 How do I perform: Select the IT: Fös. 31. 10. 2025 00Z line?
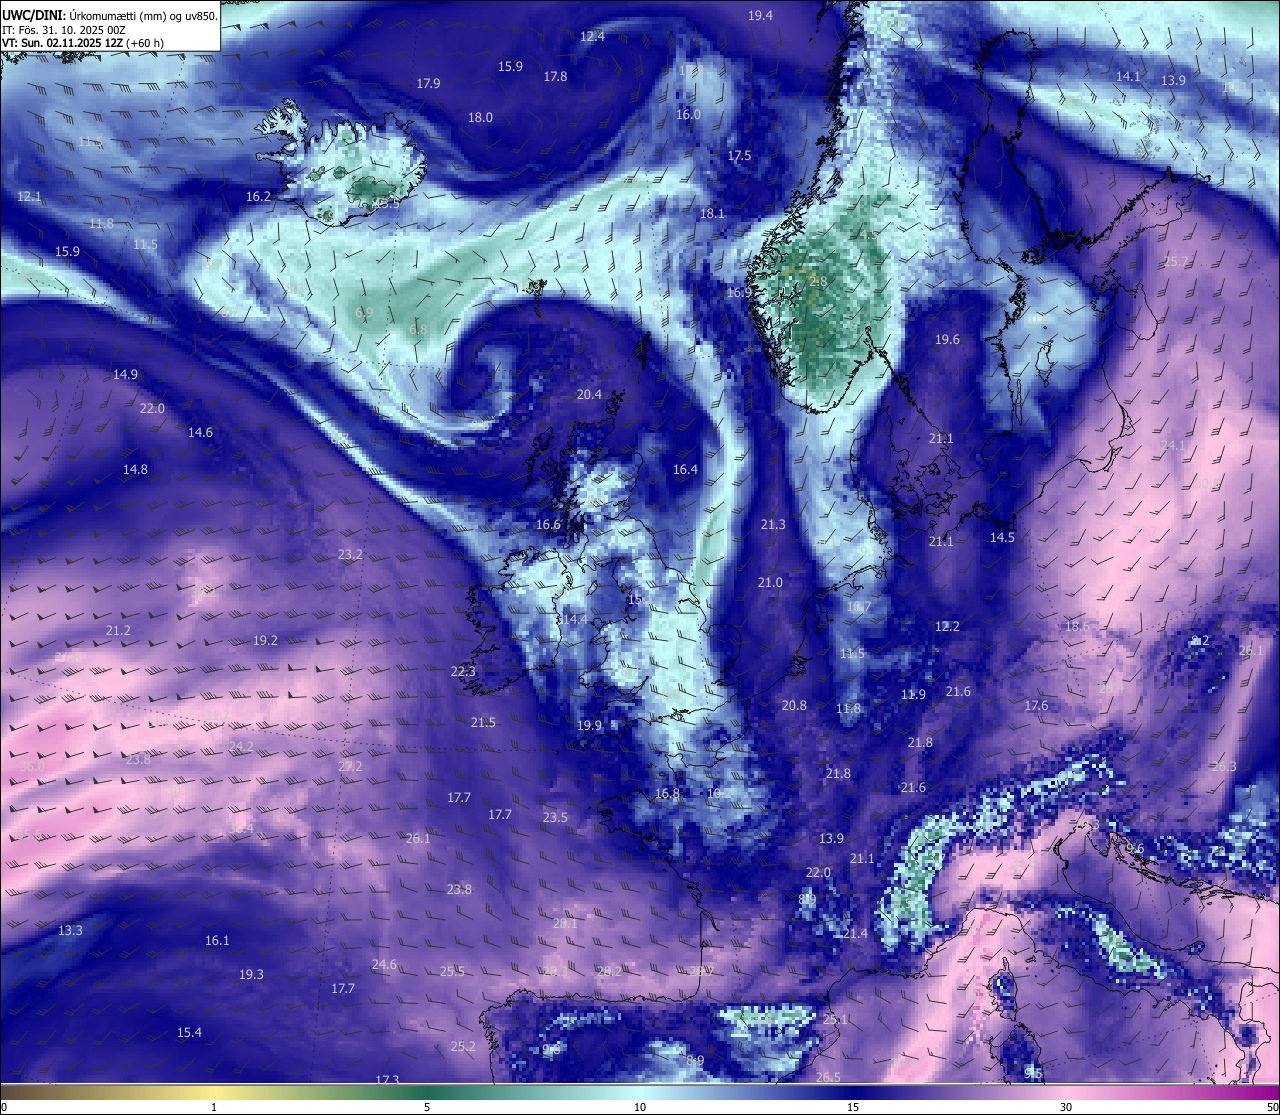click(64, 30)
